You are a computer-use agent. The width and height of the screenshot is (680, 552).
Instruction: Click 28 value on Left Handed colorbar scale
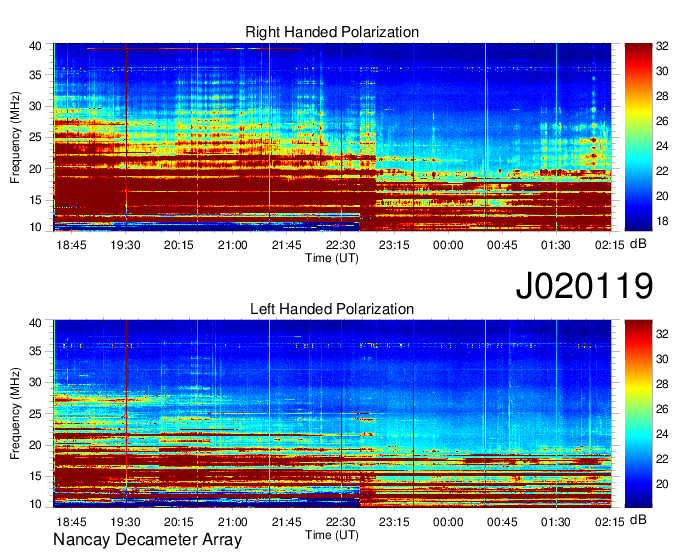[x=662, y=384]
